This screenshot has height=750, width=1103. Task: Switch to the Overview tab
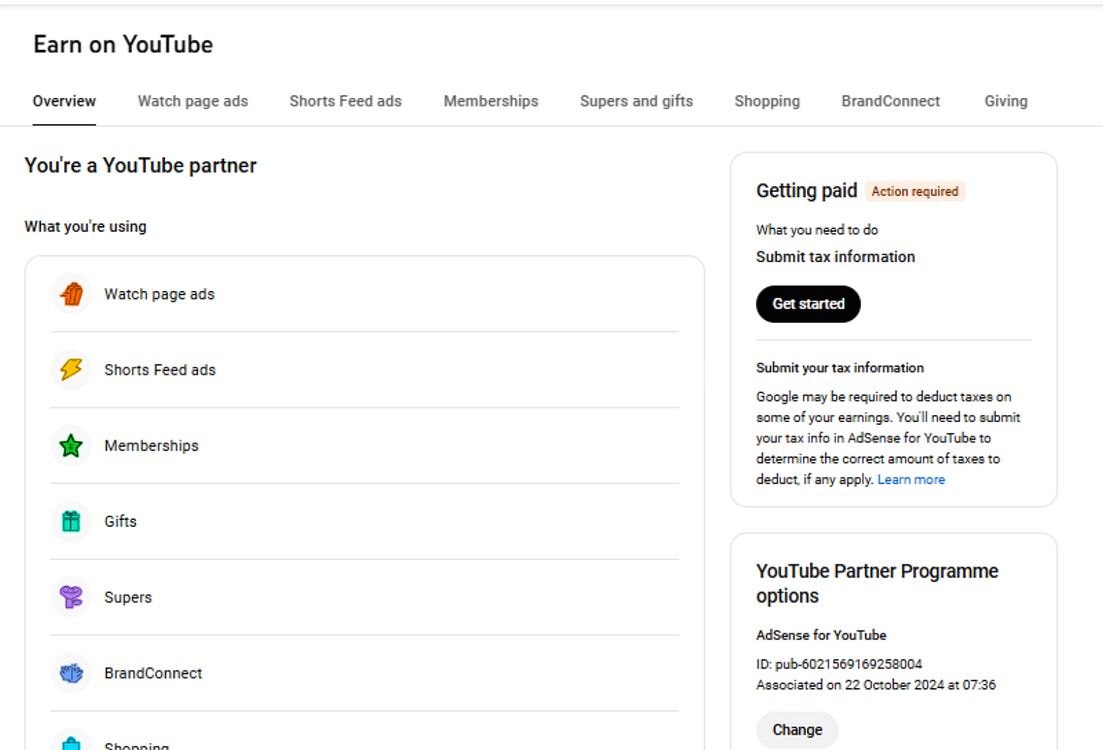coord(64,101)
